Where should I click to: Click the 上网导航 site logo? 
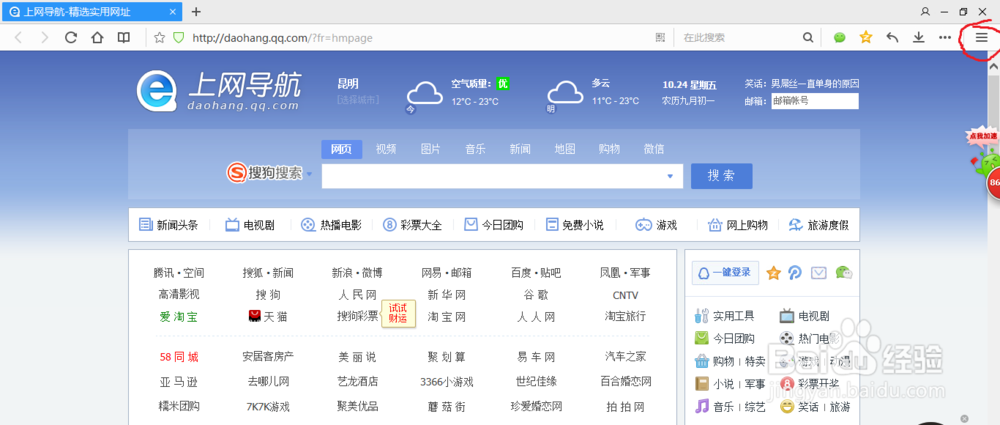tap(218, 91)
